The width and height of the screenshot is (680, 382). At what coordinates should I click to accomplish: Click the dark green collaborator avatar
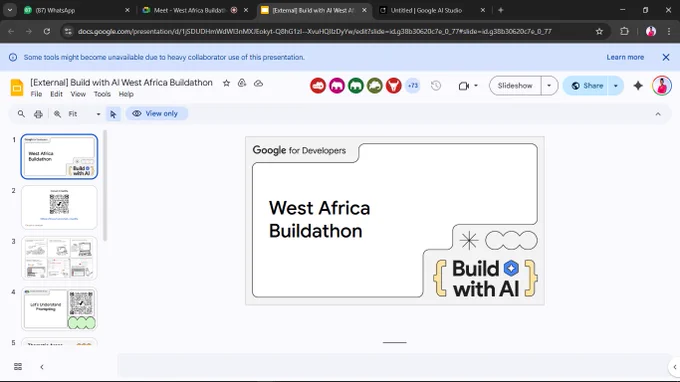pos(356,86)
